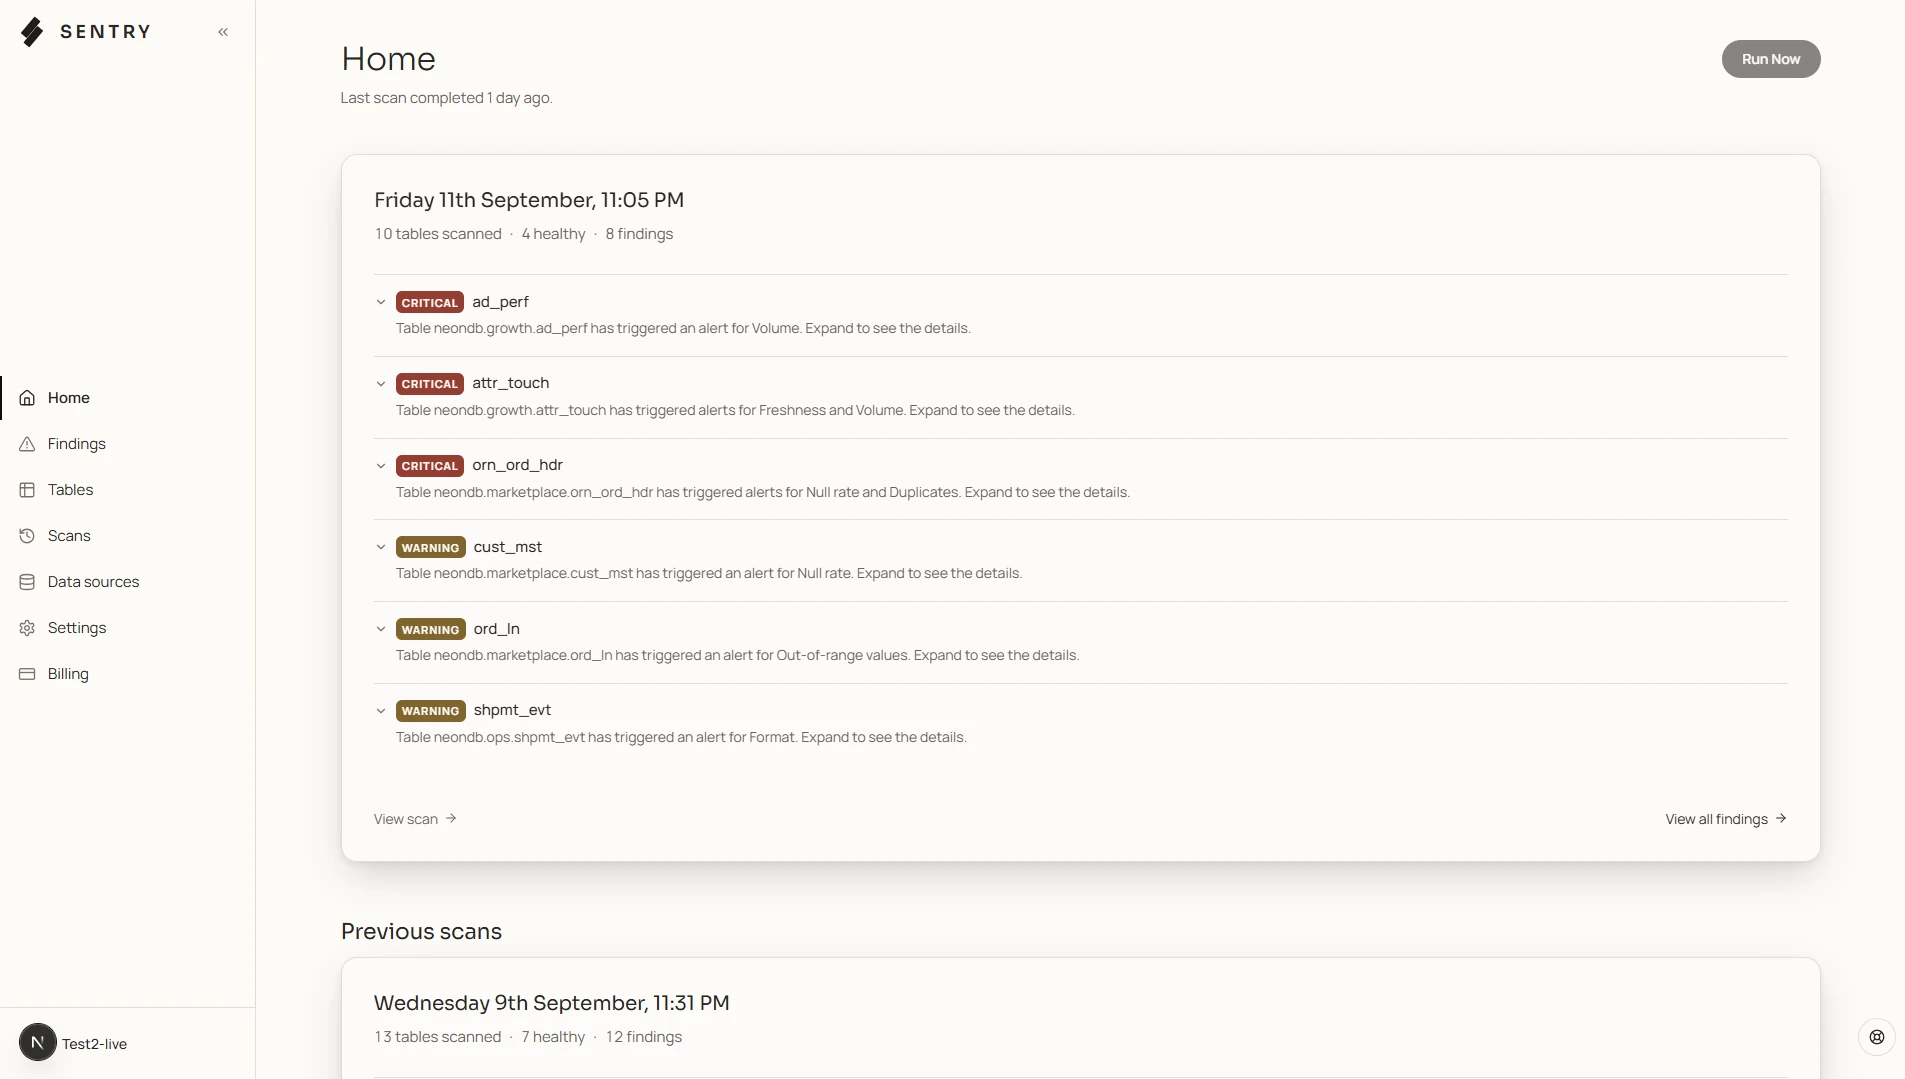The height and width of the screenshot is (1079, 1905).
Task: Click the arrow icon beside View scan
Action: pyautogui.click(x=451, y=818)
